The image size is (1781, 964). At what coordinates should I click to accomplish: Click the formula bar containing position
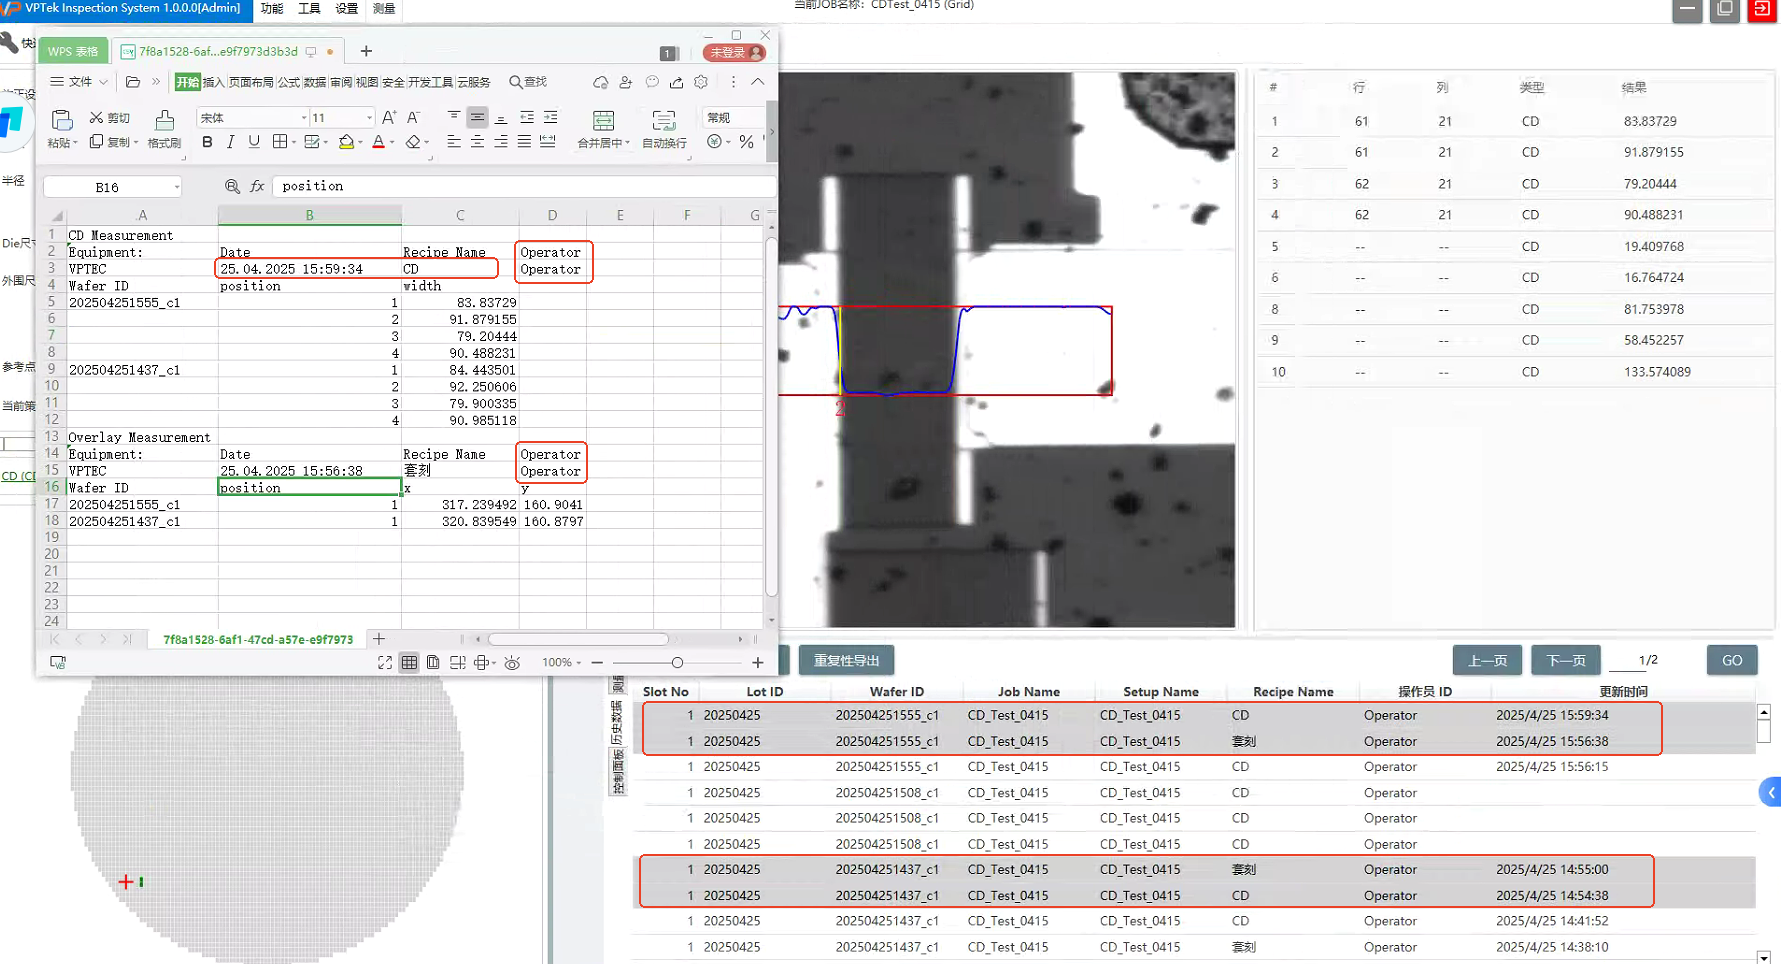click(x=524, y=186)
